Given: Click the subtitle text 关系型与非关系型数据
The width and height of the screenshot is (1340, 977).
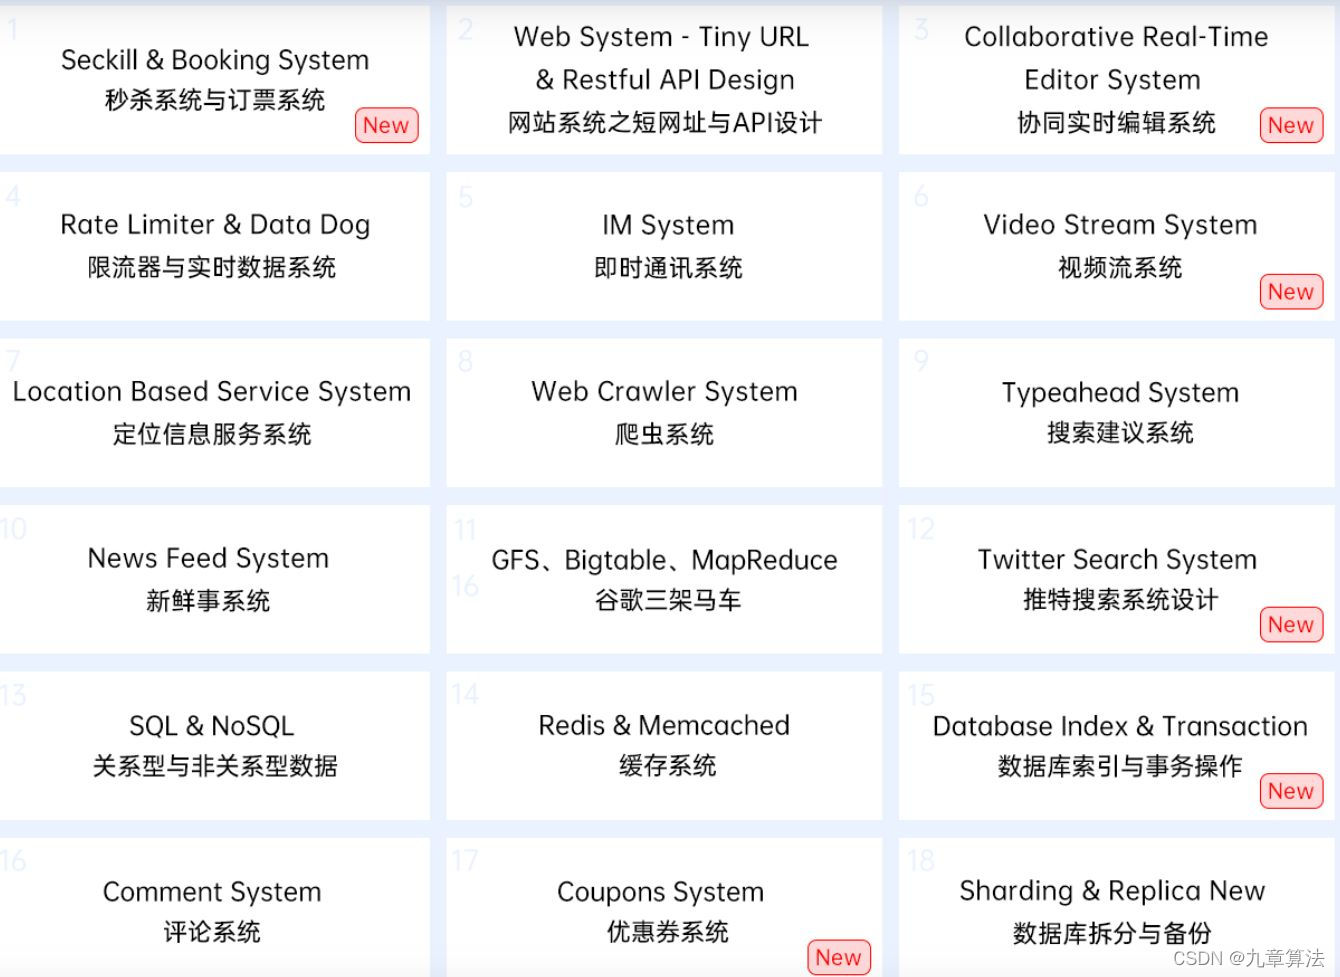Looking at the screenshot, I should [x=215, y=766].
